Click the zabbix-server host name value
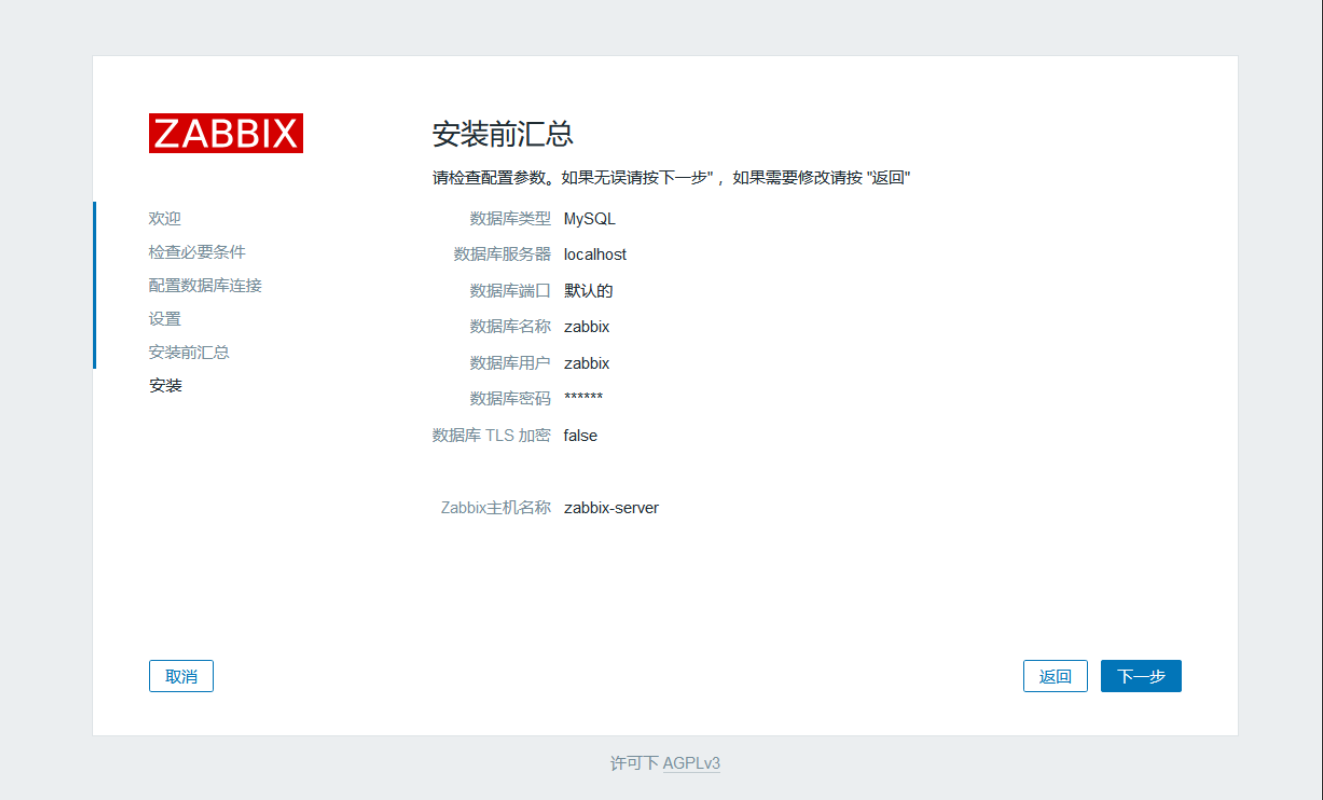Viewport: 1323px width, 800px height. point(611,508)
